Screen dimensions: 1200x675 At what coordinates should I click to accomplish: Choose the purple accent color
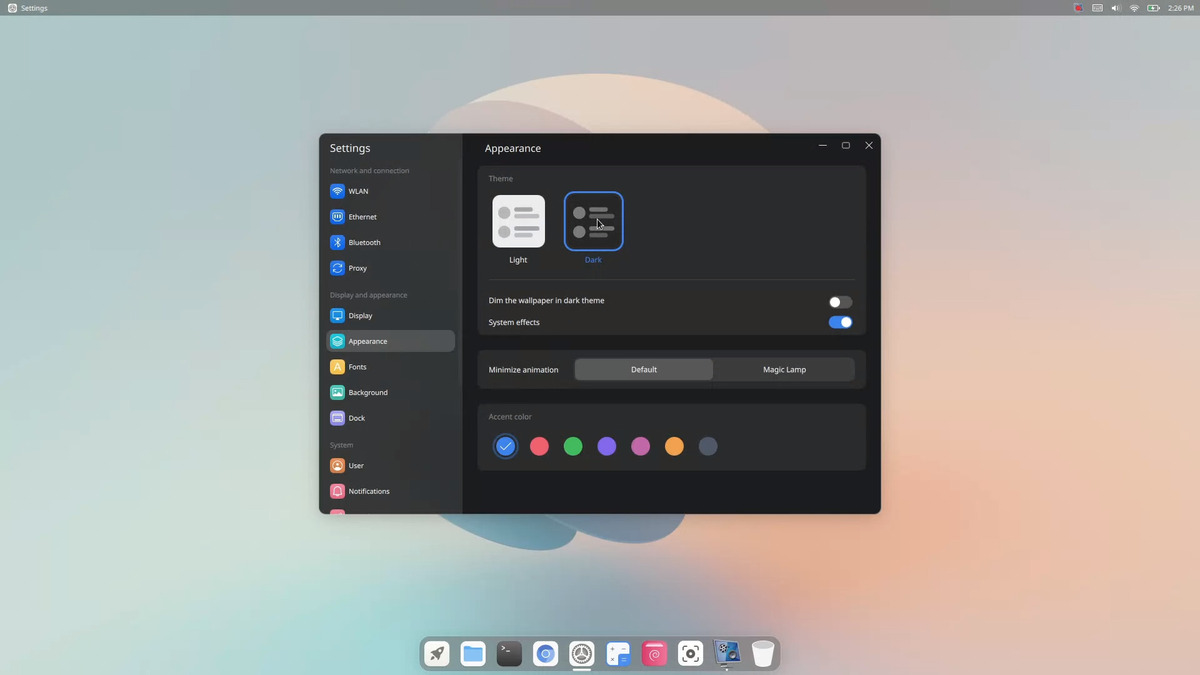point(607,447)
